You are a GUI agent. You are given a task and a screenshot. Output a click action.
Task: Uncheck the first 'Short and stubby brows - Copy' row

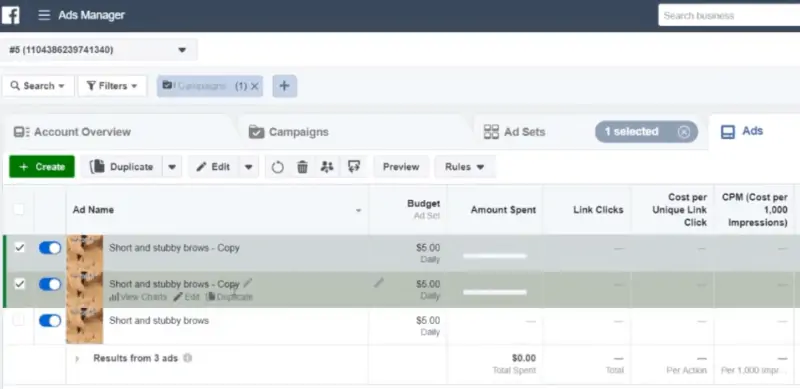tap(19, 248)
